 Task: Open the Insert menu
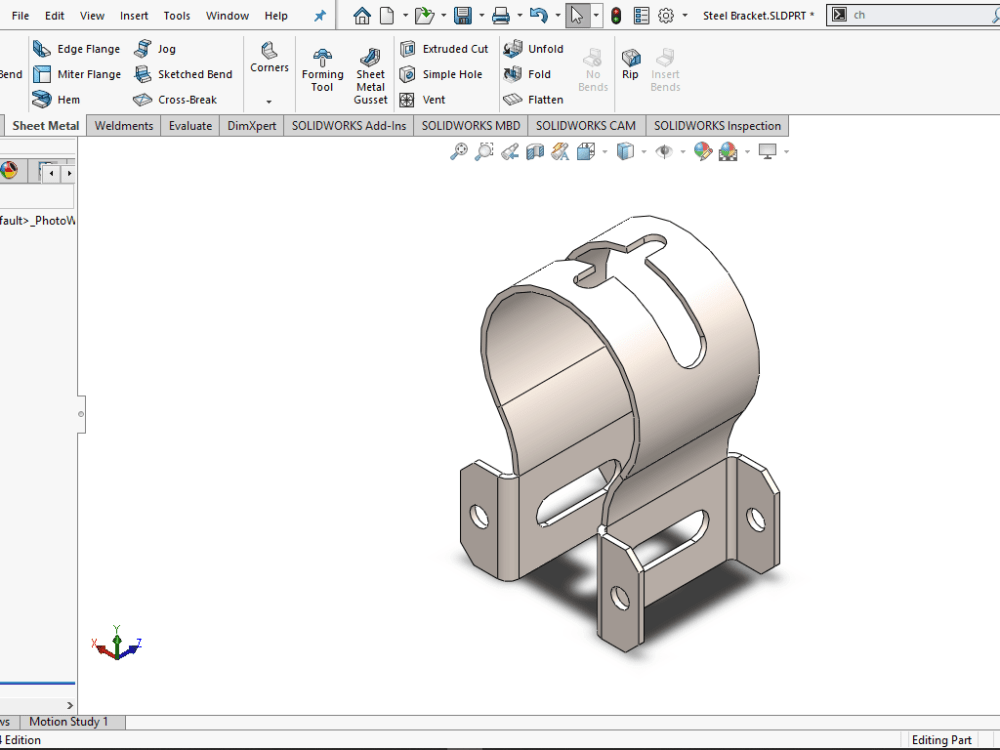[134, 15]
